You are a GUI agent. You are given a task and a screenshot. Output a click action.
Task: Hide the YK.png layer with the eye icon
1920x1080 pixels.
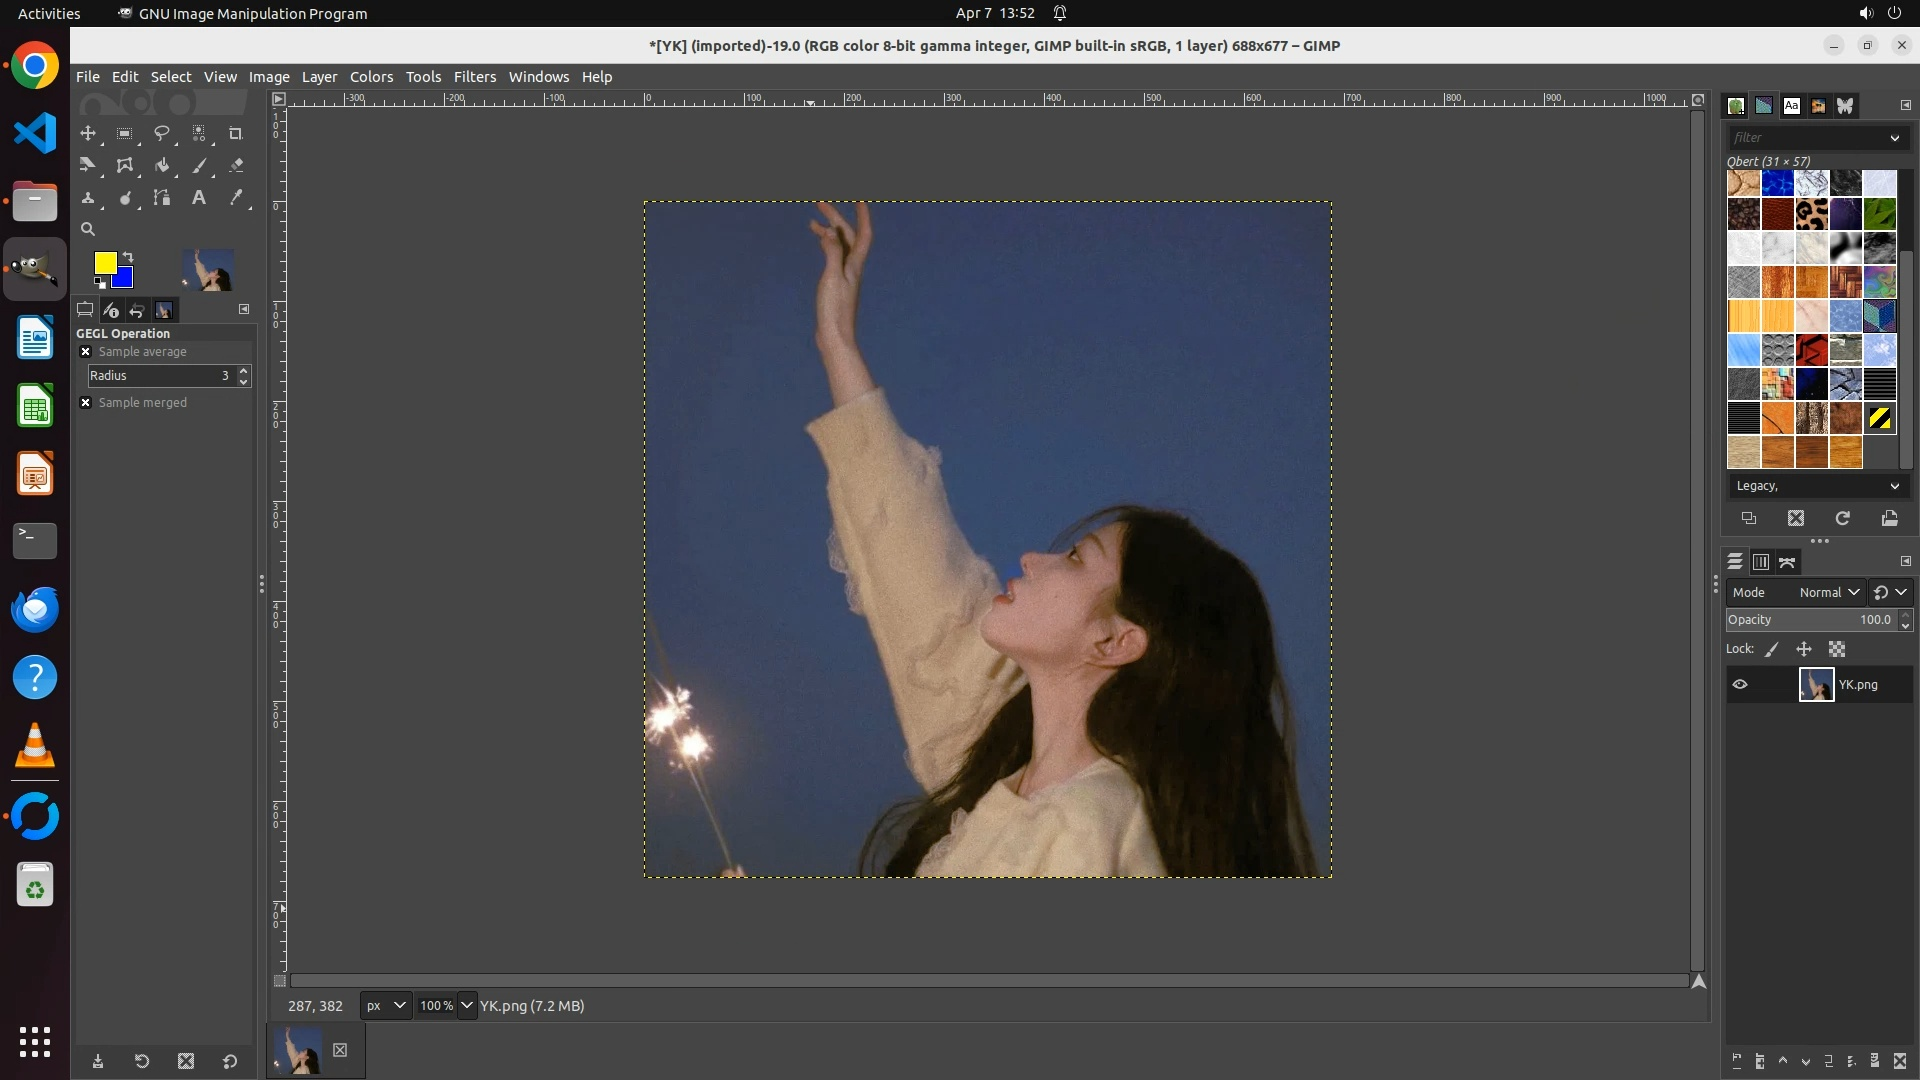click(1740, 685)
